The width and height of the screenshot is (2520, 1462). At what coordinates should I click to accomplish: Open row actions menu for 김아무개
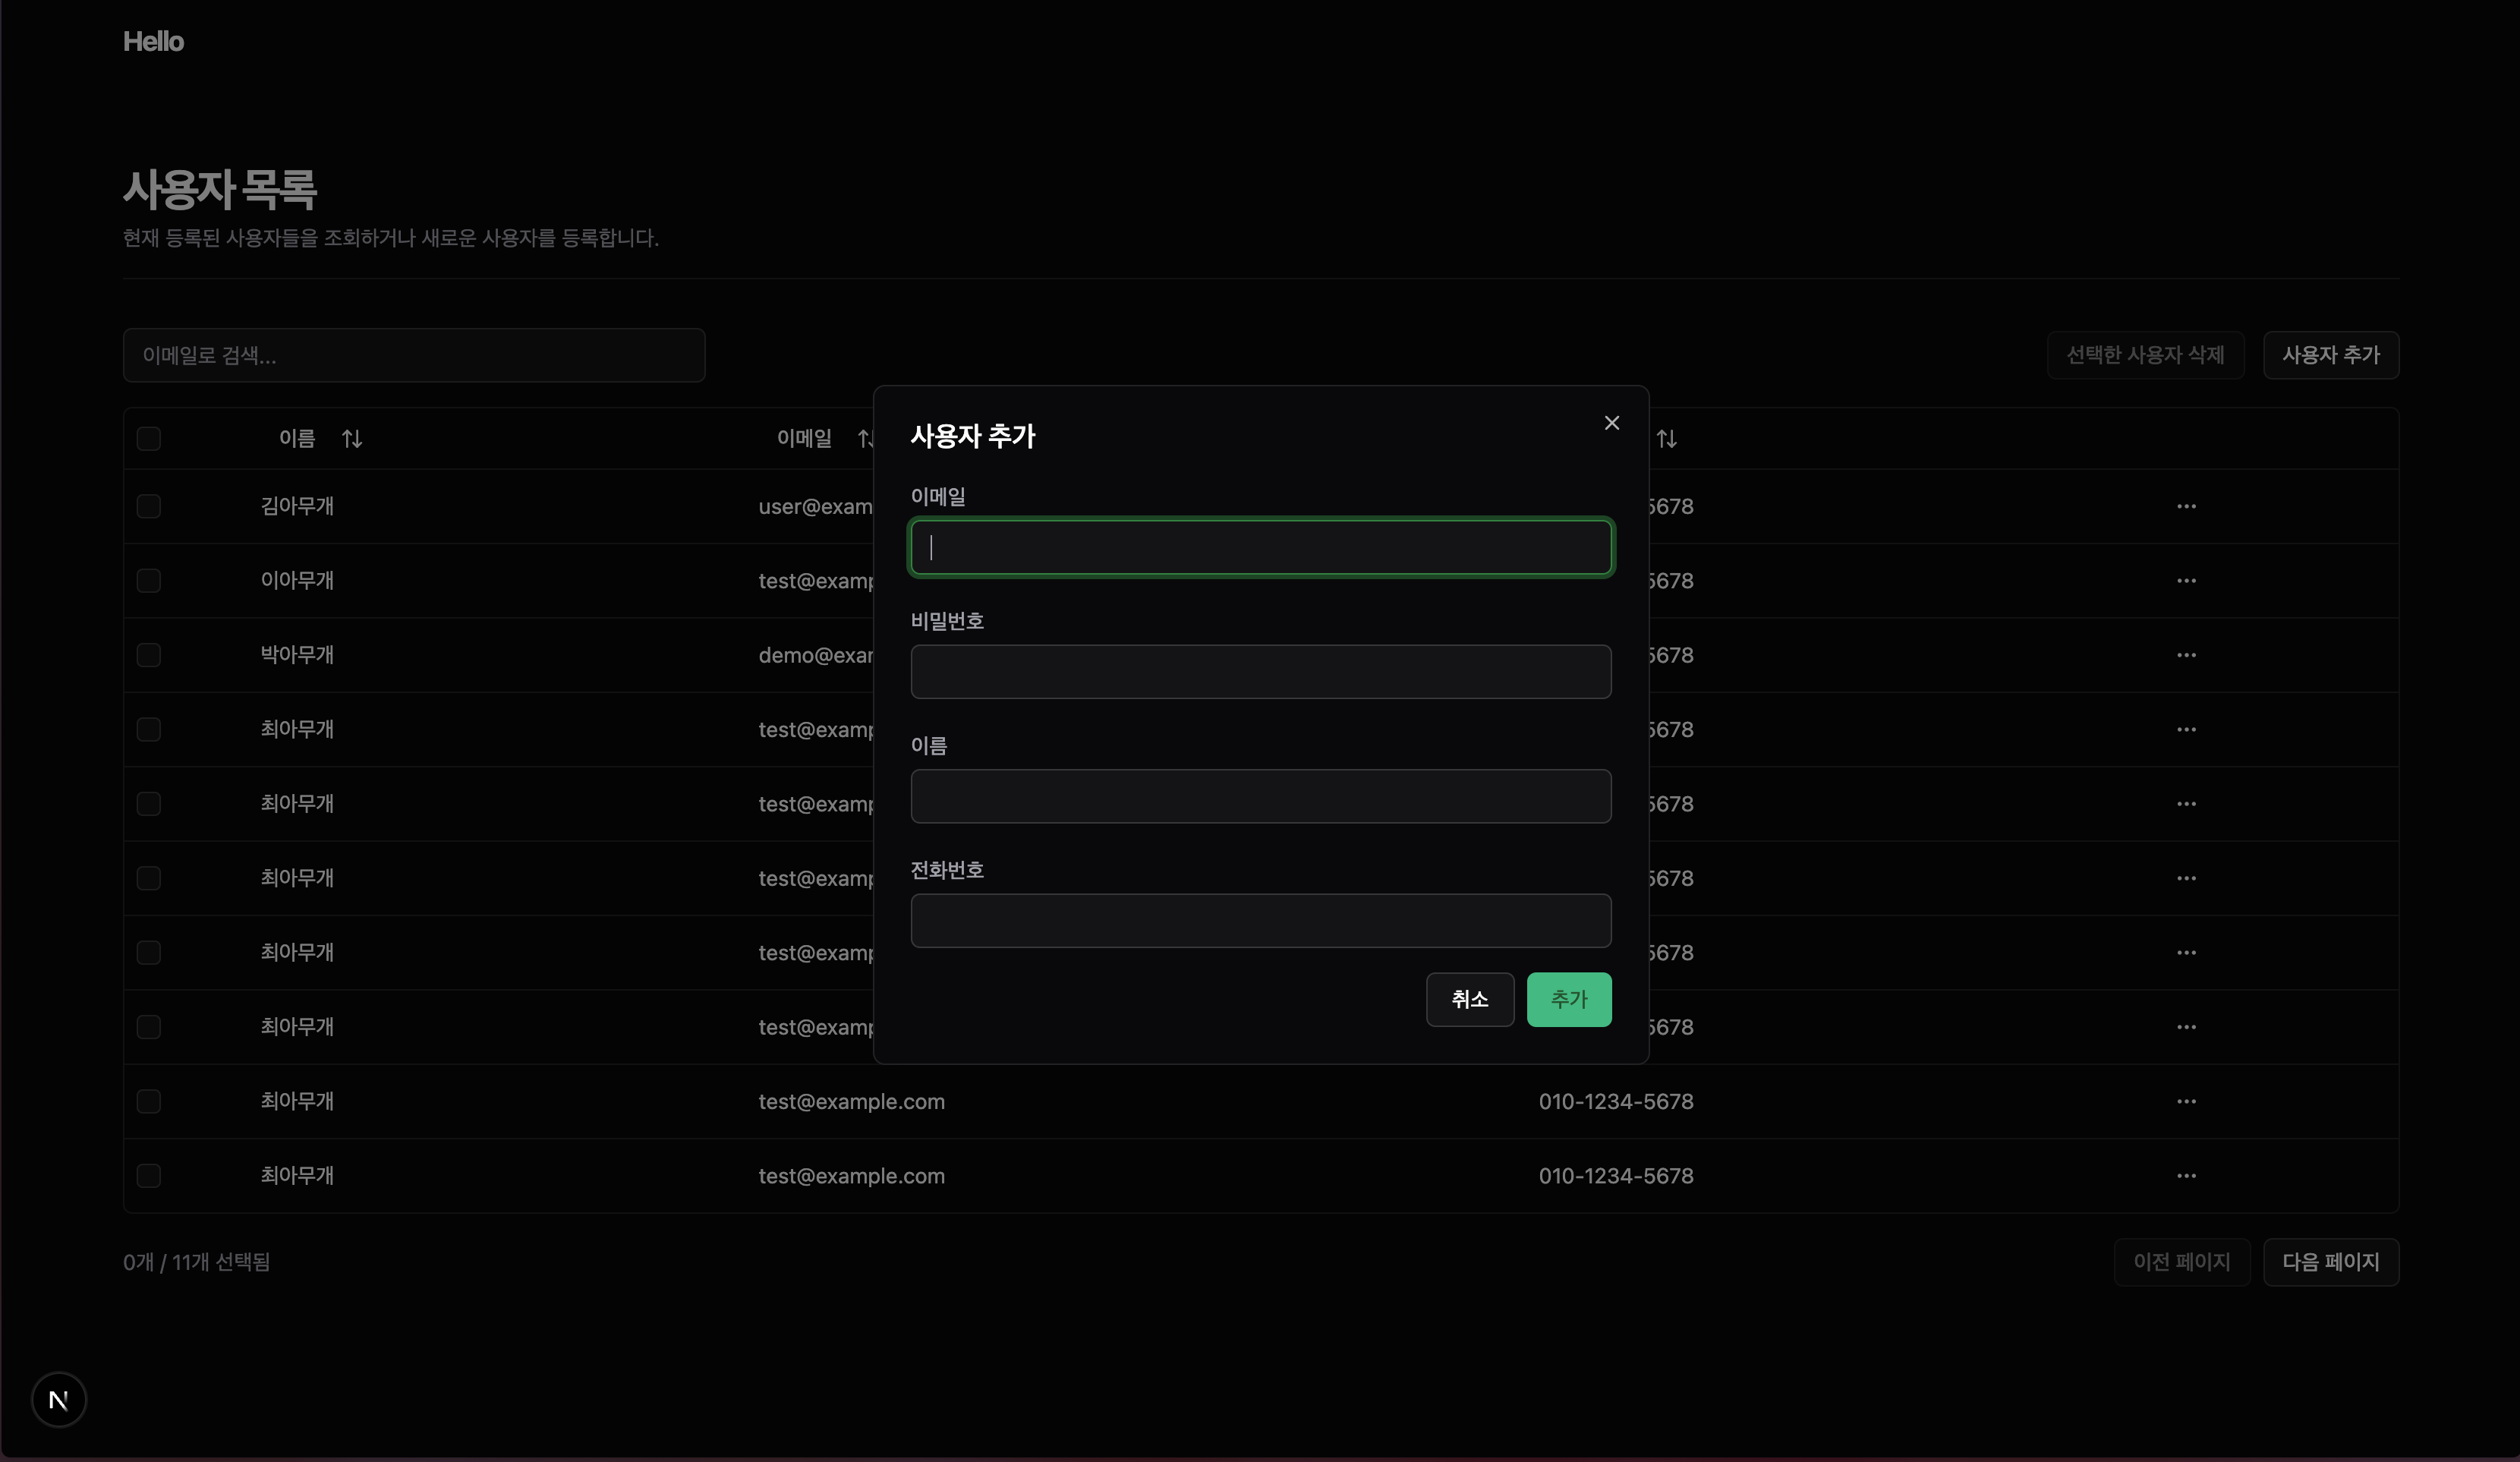2186,506
